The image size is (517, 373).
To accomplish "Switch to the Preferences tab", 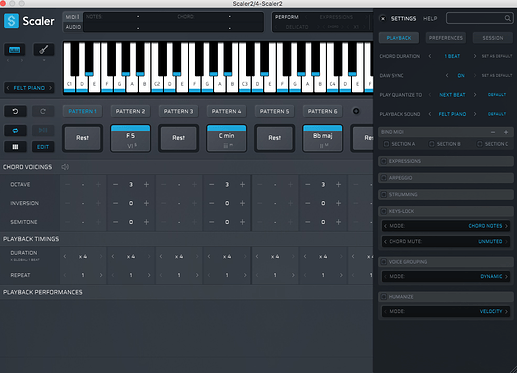I will (x=446, y=38).
